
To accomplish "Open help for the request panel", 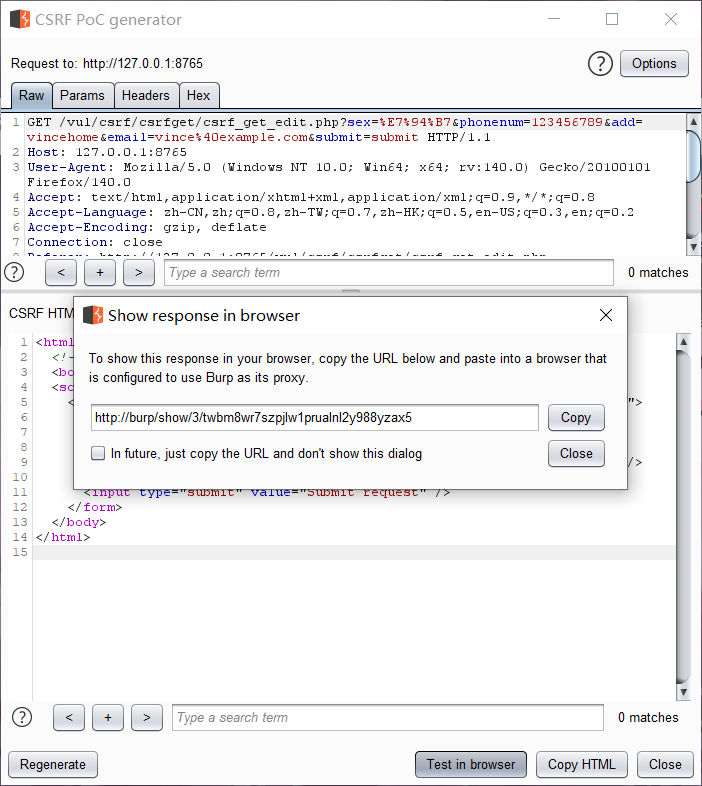I will (x=14, y=273).
